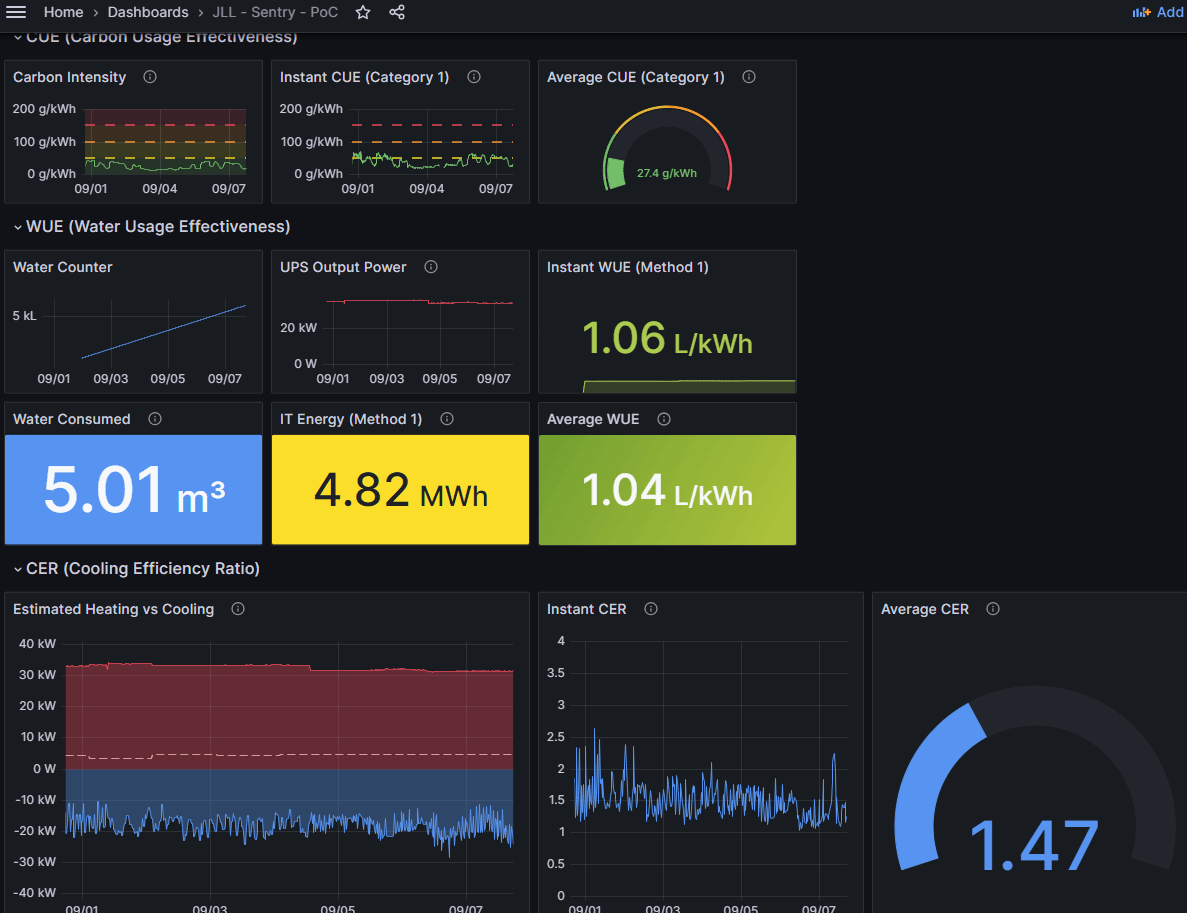Show info for Average WUE panel

pyautogui.click(x=664, y=419)
